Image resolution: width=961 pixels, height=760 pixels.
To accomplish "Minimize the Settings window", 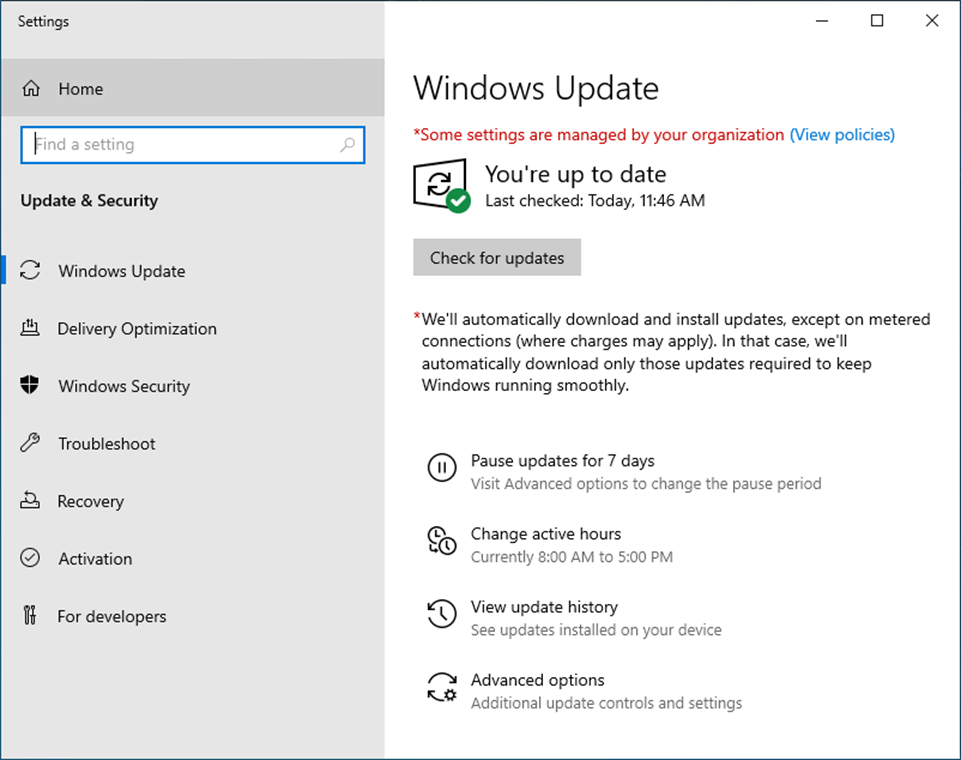I will tap(822, 21).
